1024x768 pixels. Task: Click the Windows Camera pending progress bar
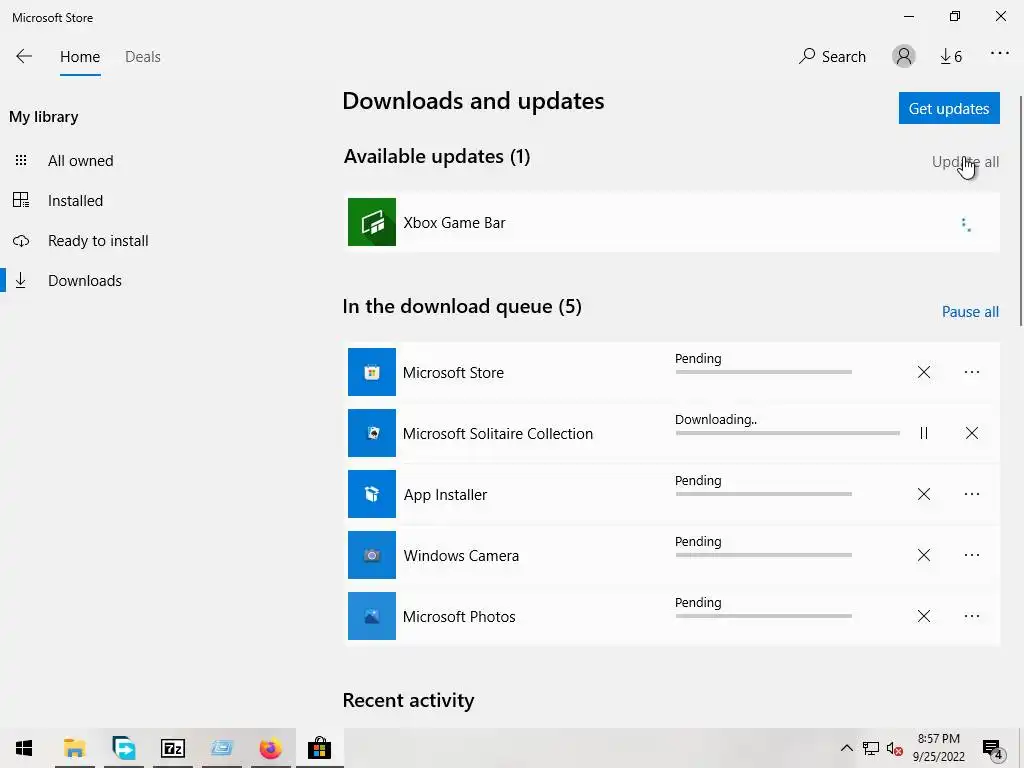pos(763,555)
